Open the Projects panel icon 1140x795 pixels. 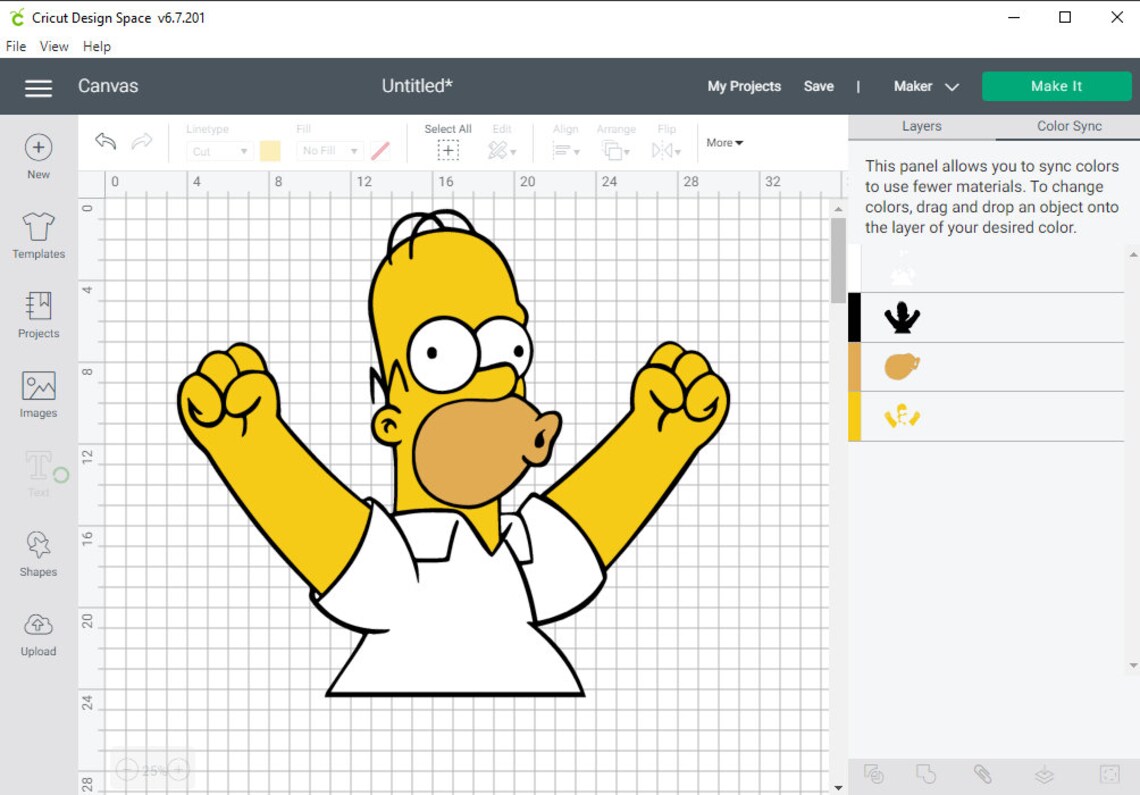(39, 306)
